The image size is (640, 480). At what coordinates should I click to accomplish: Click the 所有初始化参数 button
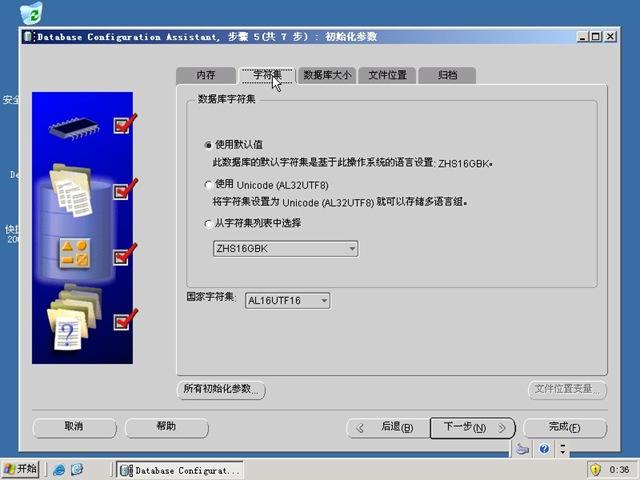coord(221,390)
